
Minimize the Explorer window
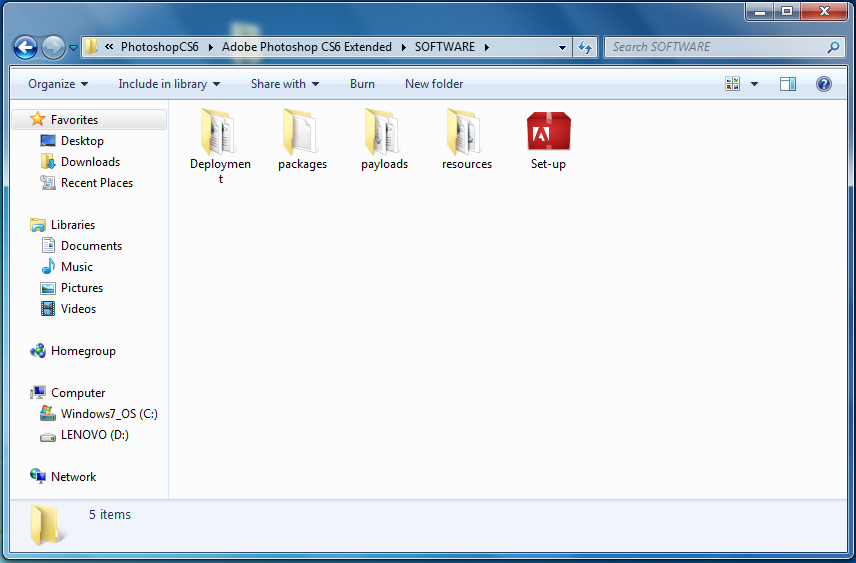[760, 11]
